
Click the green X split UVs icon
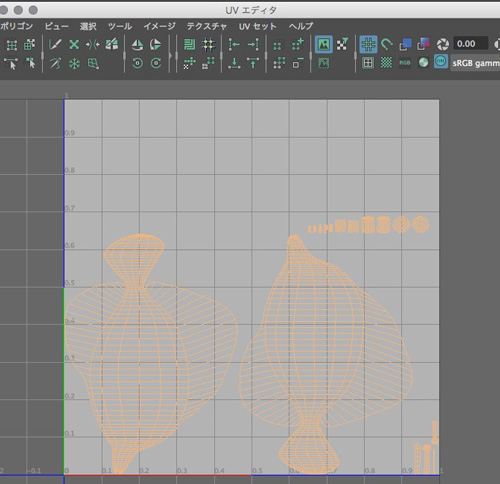pos(74,44)
